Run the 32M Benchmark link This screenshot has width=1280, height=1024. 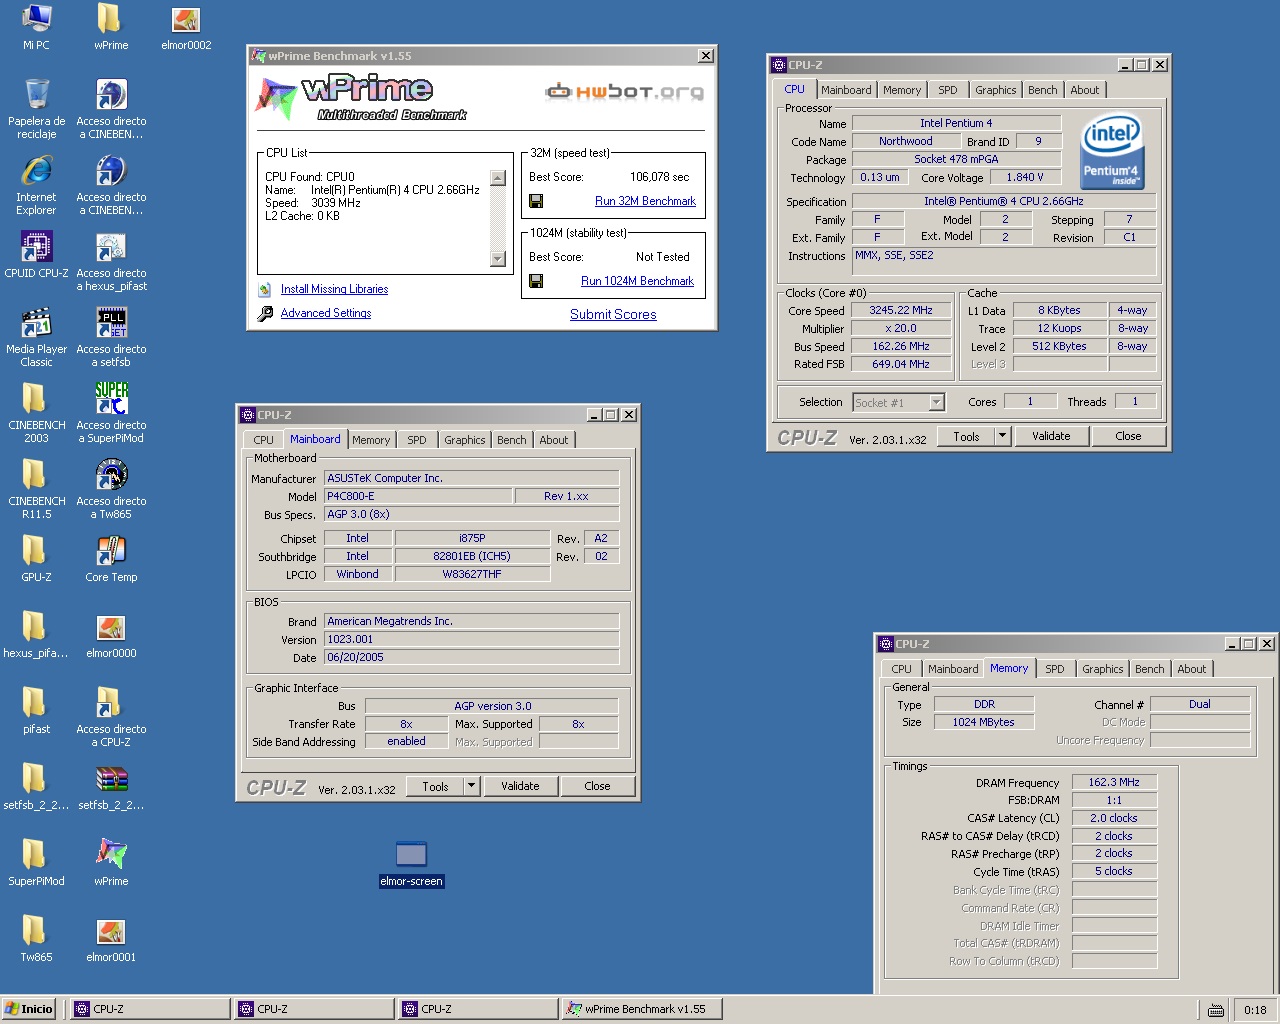point(645,201)
